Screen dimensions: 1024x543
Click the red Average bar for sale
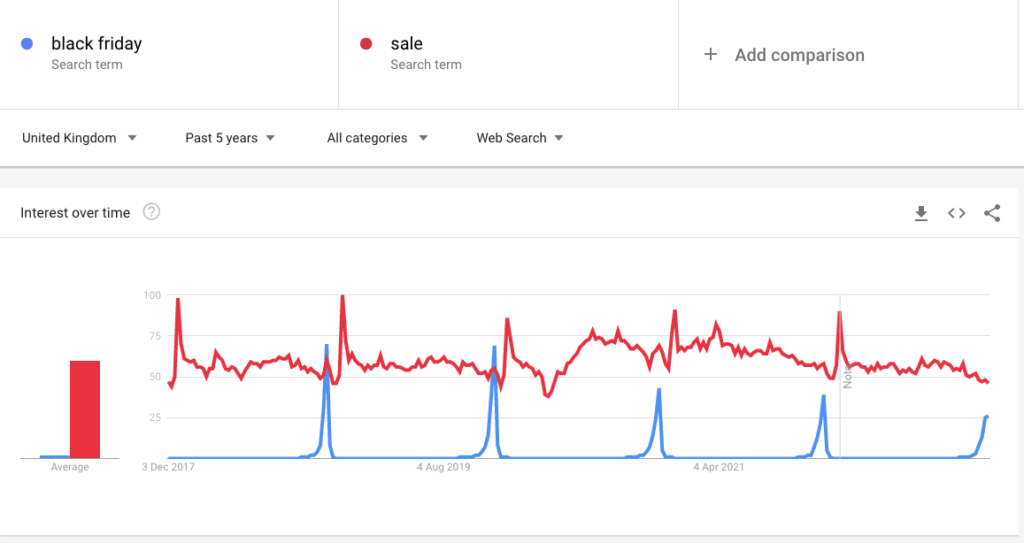coord(84,409)
